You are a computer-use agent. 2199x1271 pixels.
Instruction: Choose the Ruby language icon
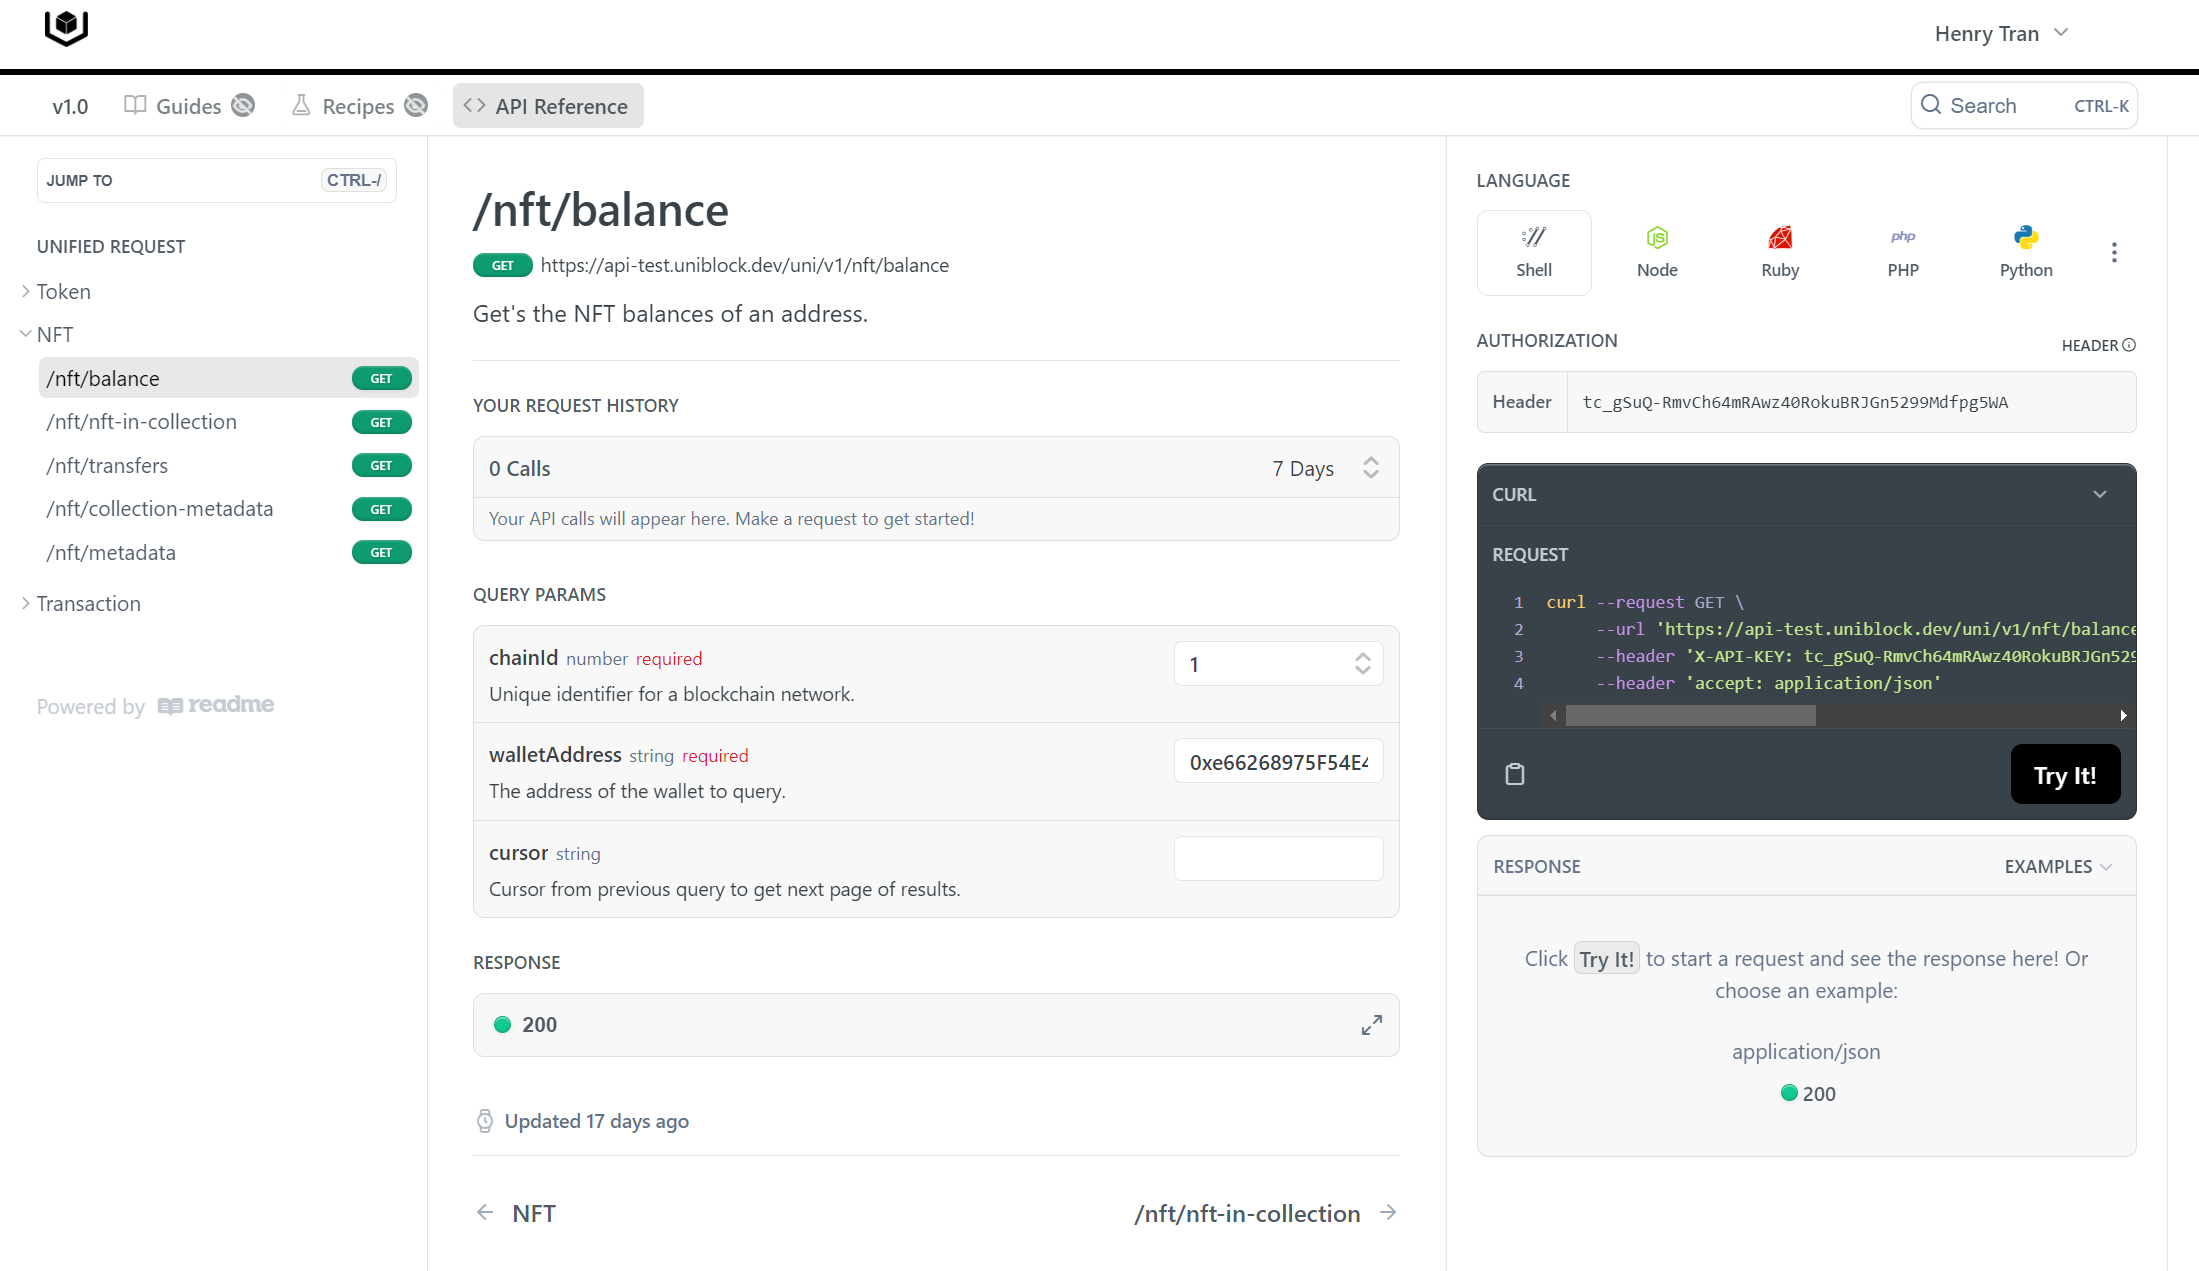(1779, 252)
